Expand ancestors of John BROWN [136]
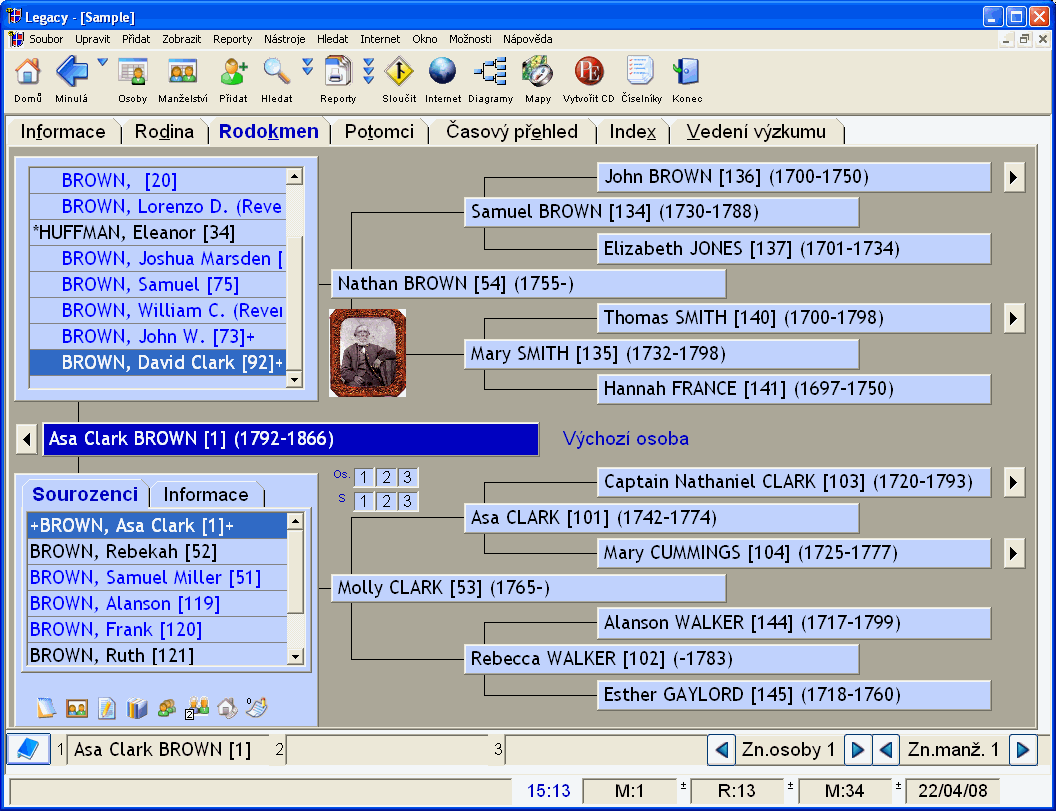Viewport: 1056px width, 811px height. 1013,177
